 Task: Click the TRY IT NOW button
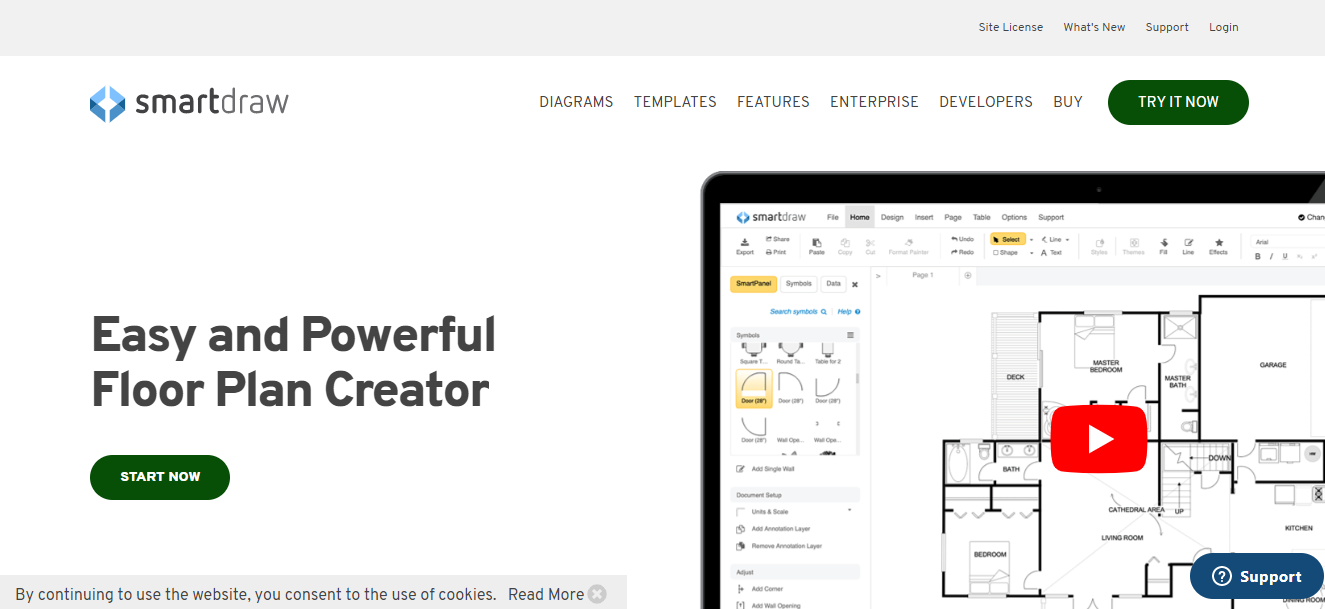point(1178,102)
